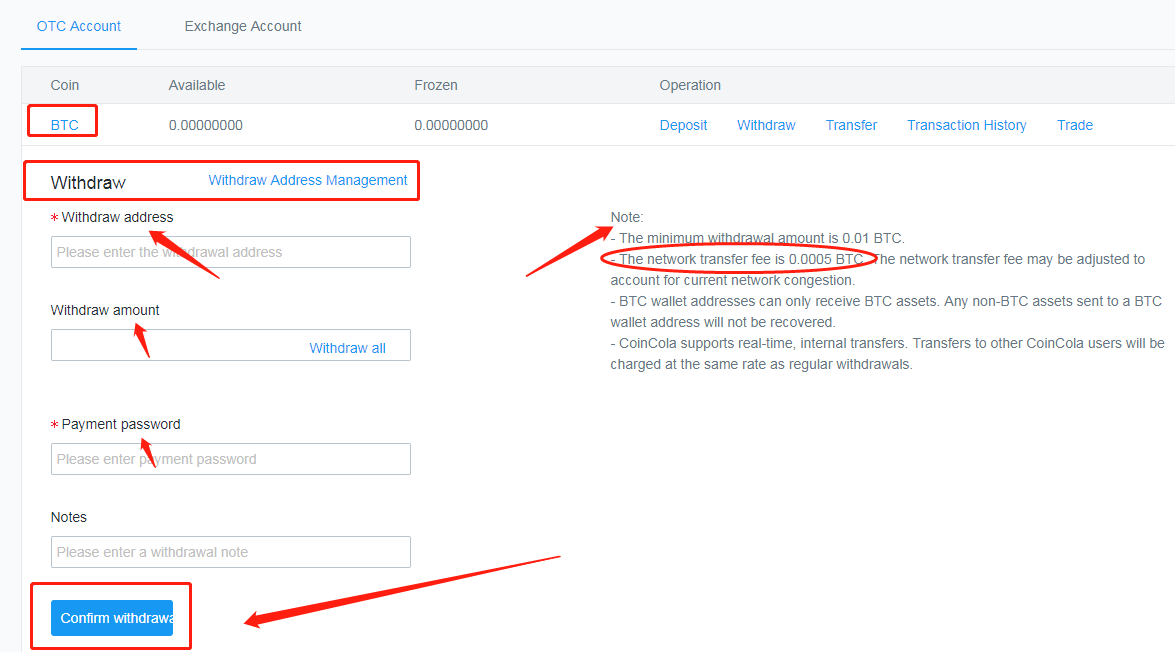Click the Available column header
The width and height of the screenshot is (1175, 652).
[197, 85]
